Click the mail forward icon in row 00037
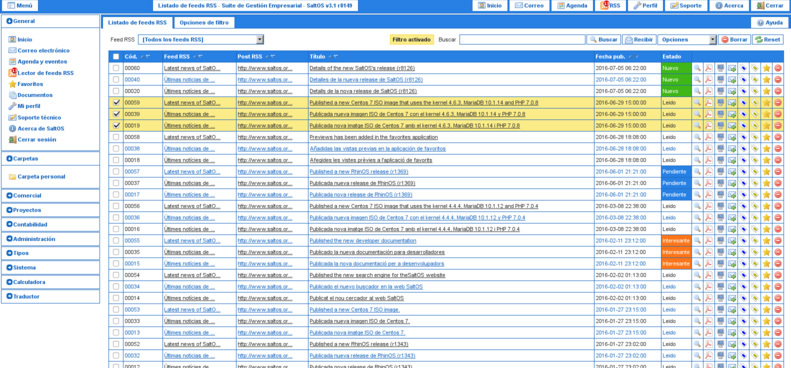 732,183
